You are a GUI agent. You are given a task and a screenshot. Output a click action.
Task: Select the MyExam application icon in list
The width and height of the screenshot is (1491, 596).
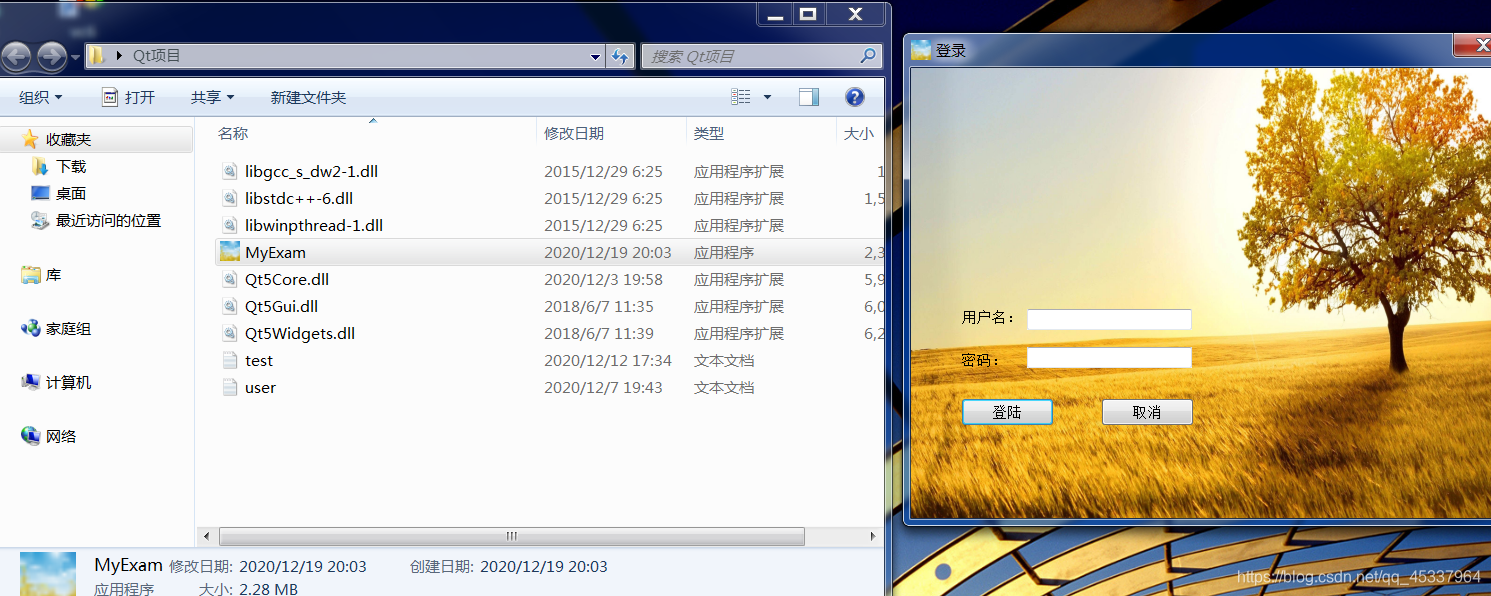[230, 253]
